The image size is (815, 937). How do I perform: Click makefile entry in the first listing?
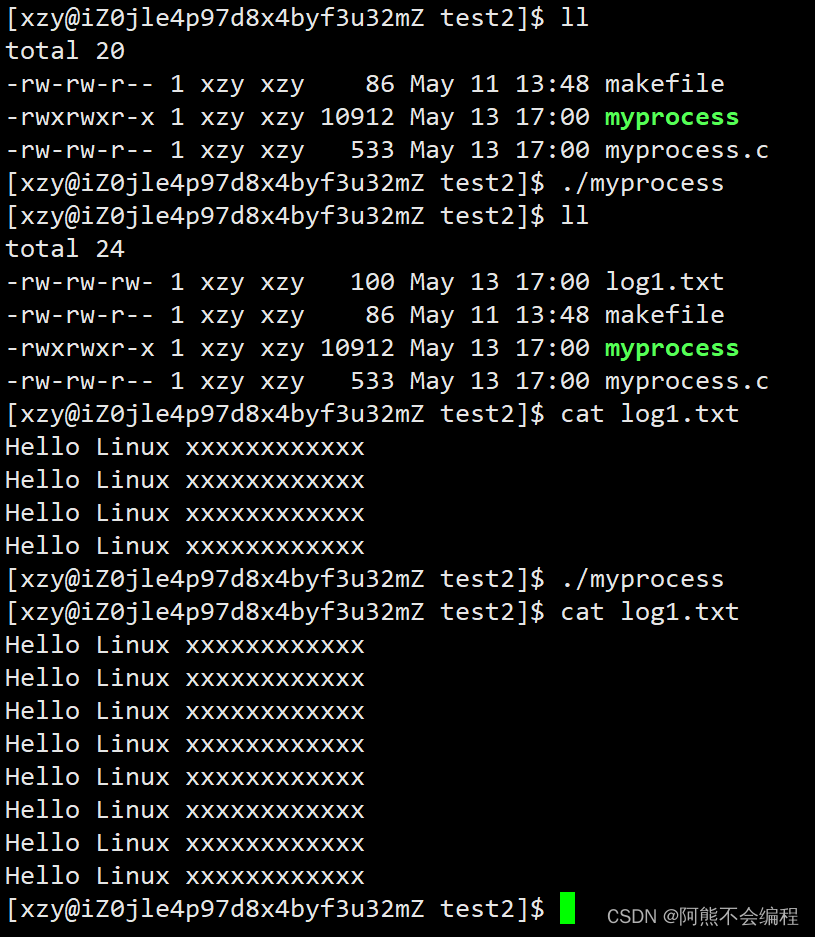tap(664, 84)
